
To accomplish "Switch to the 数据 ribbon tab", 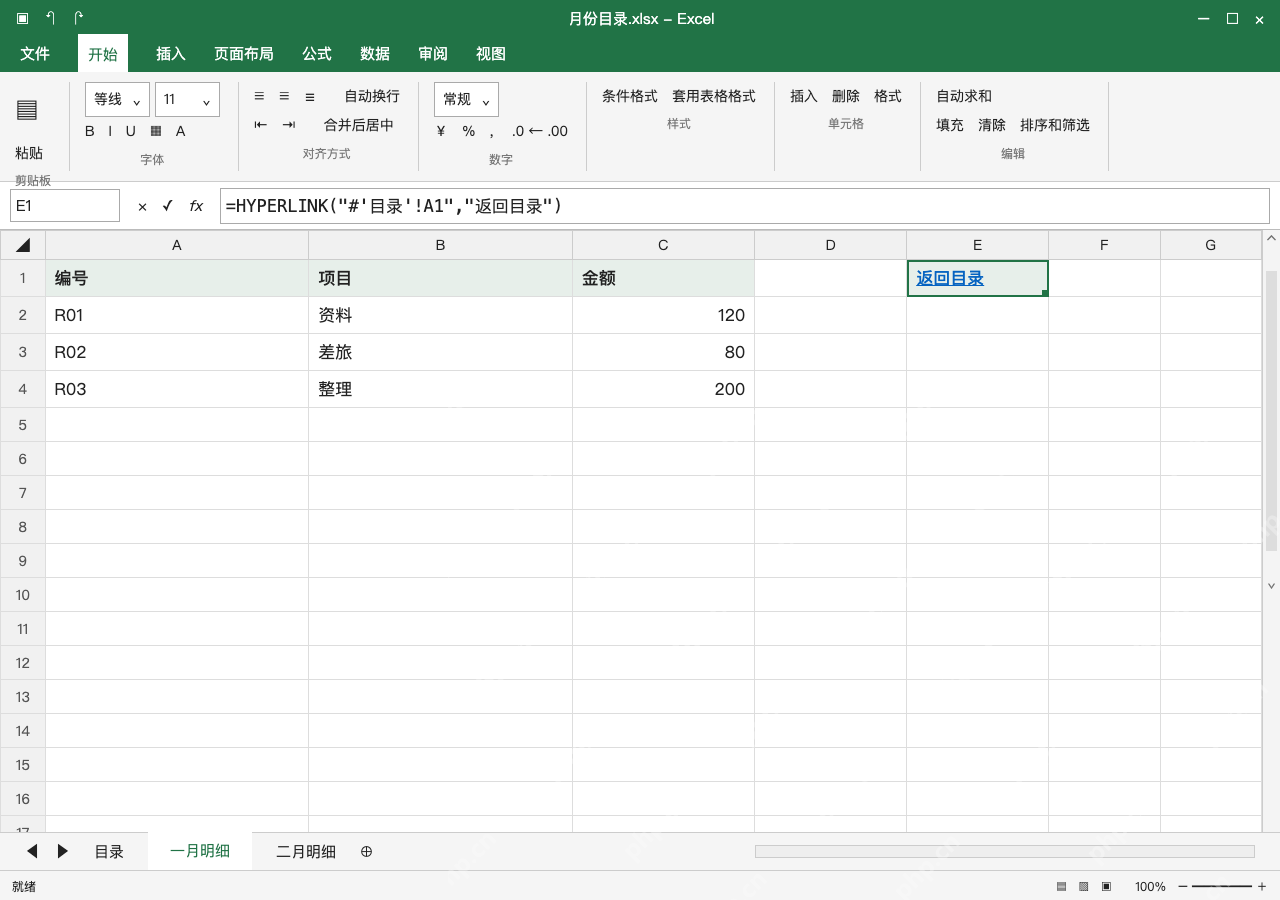I will click(x=375, y=54).
